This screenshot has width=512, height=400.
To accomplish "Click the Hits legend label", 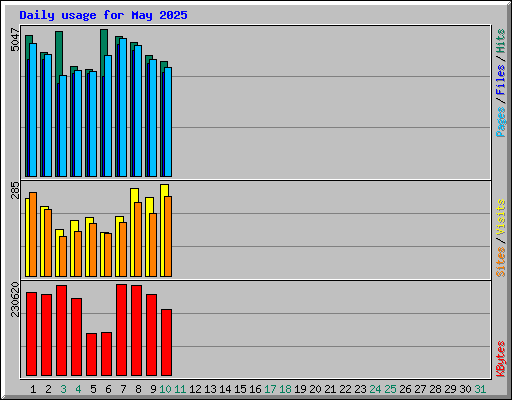I will tap(500, 41).
